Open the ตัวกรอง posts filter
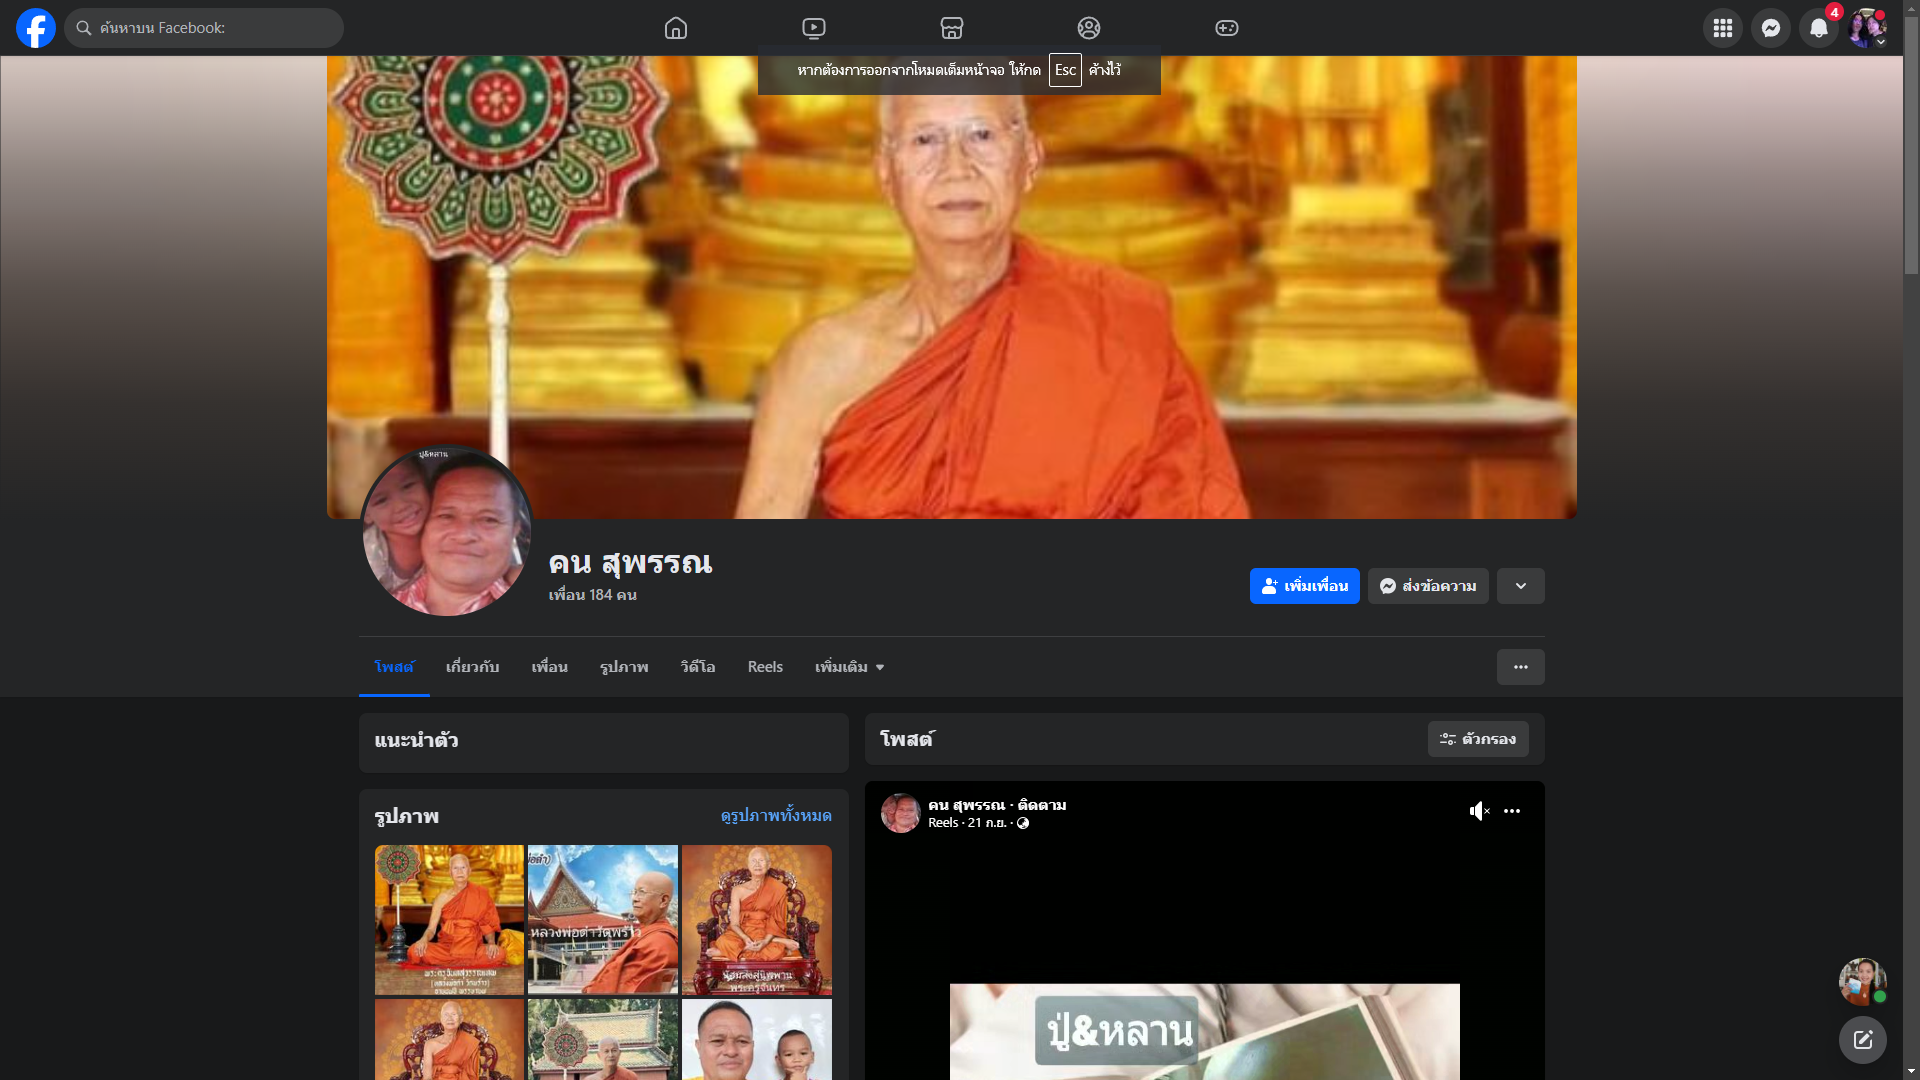 click(x=1477, y=739)
